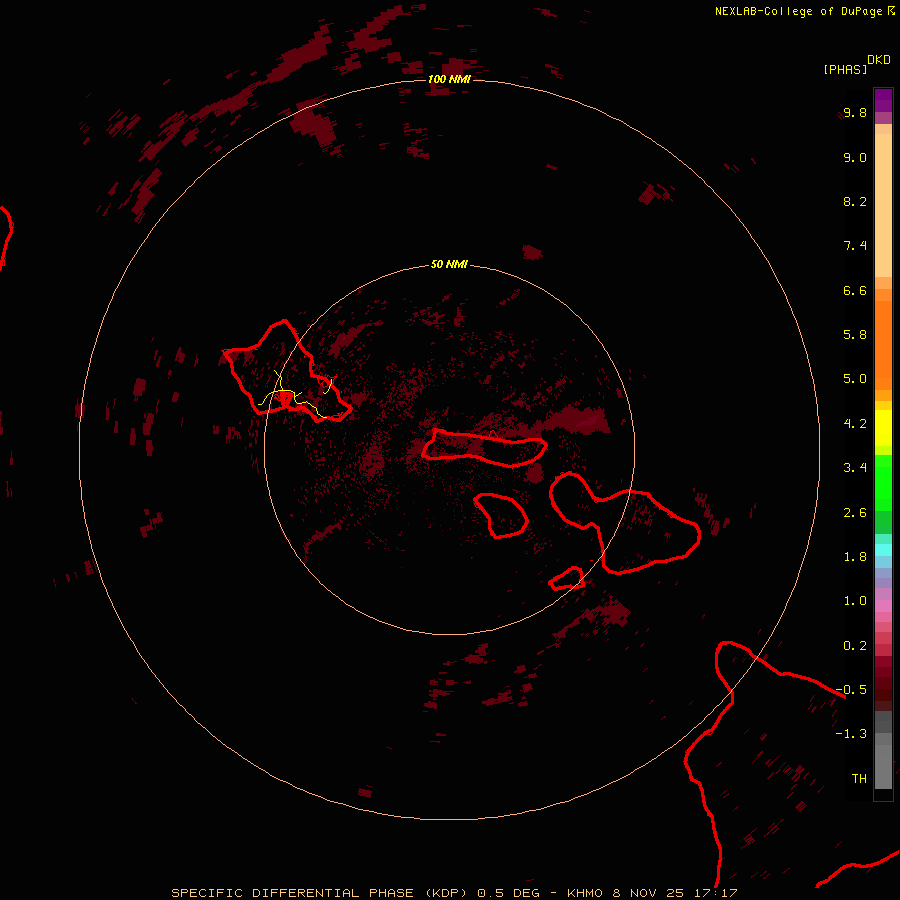Click the light peach band near 8.2

[x=883, y=204]
